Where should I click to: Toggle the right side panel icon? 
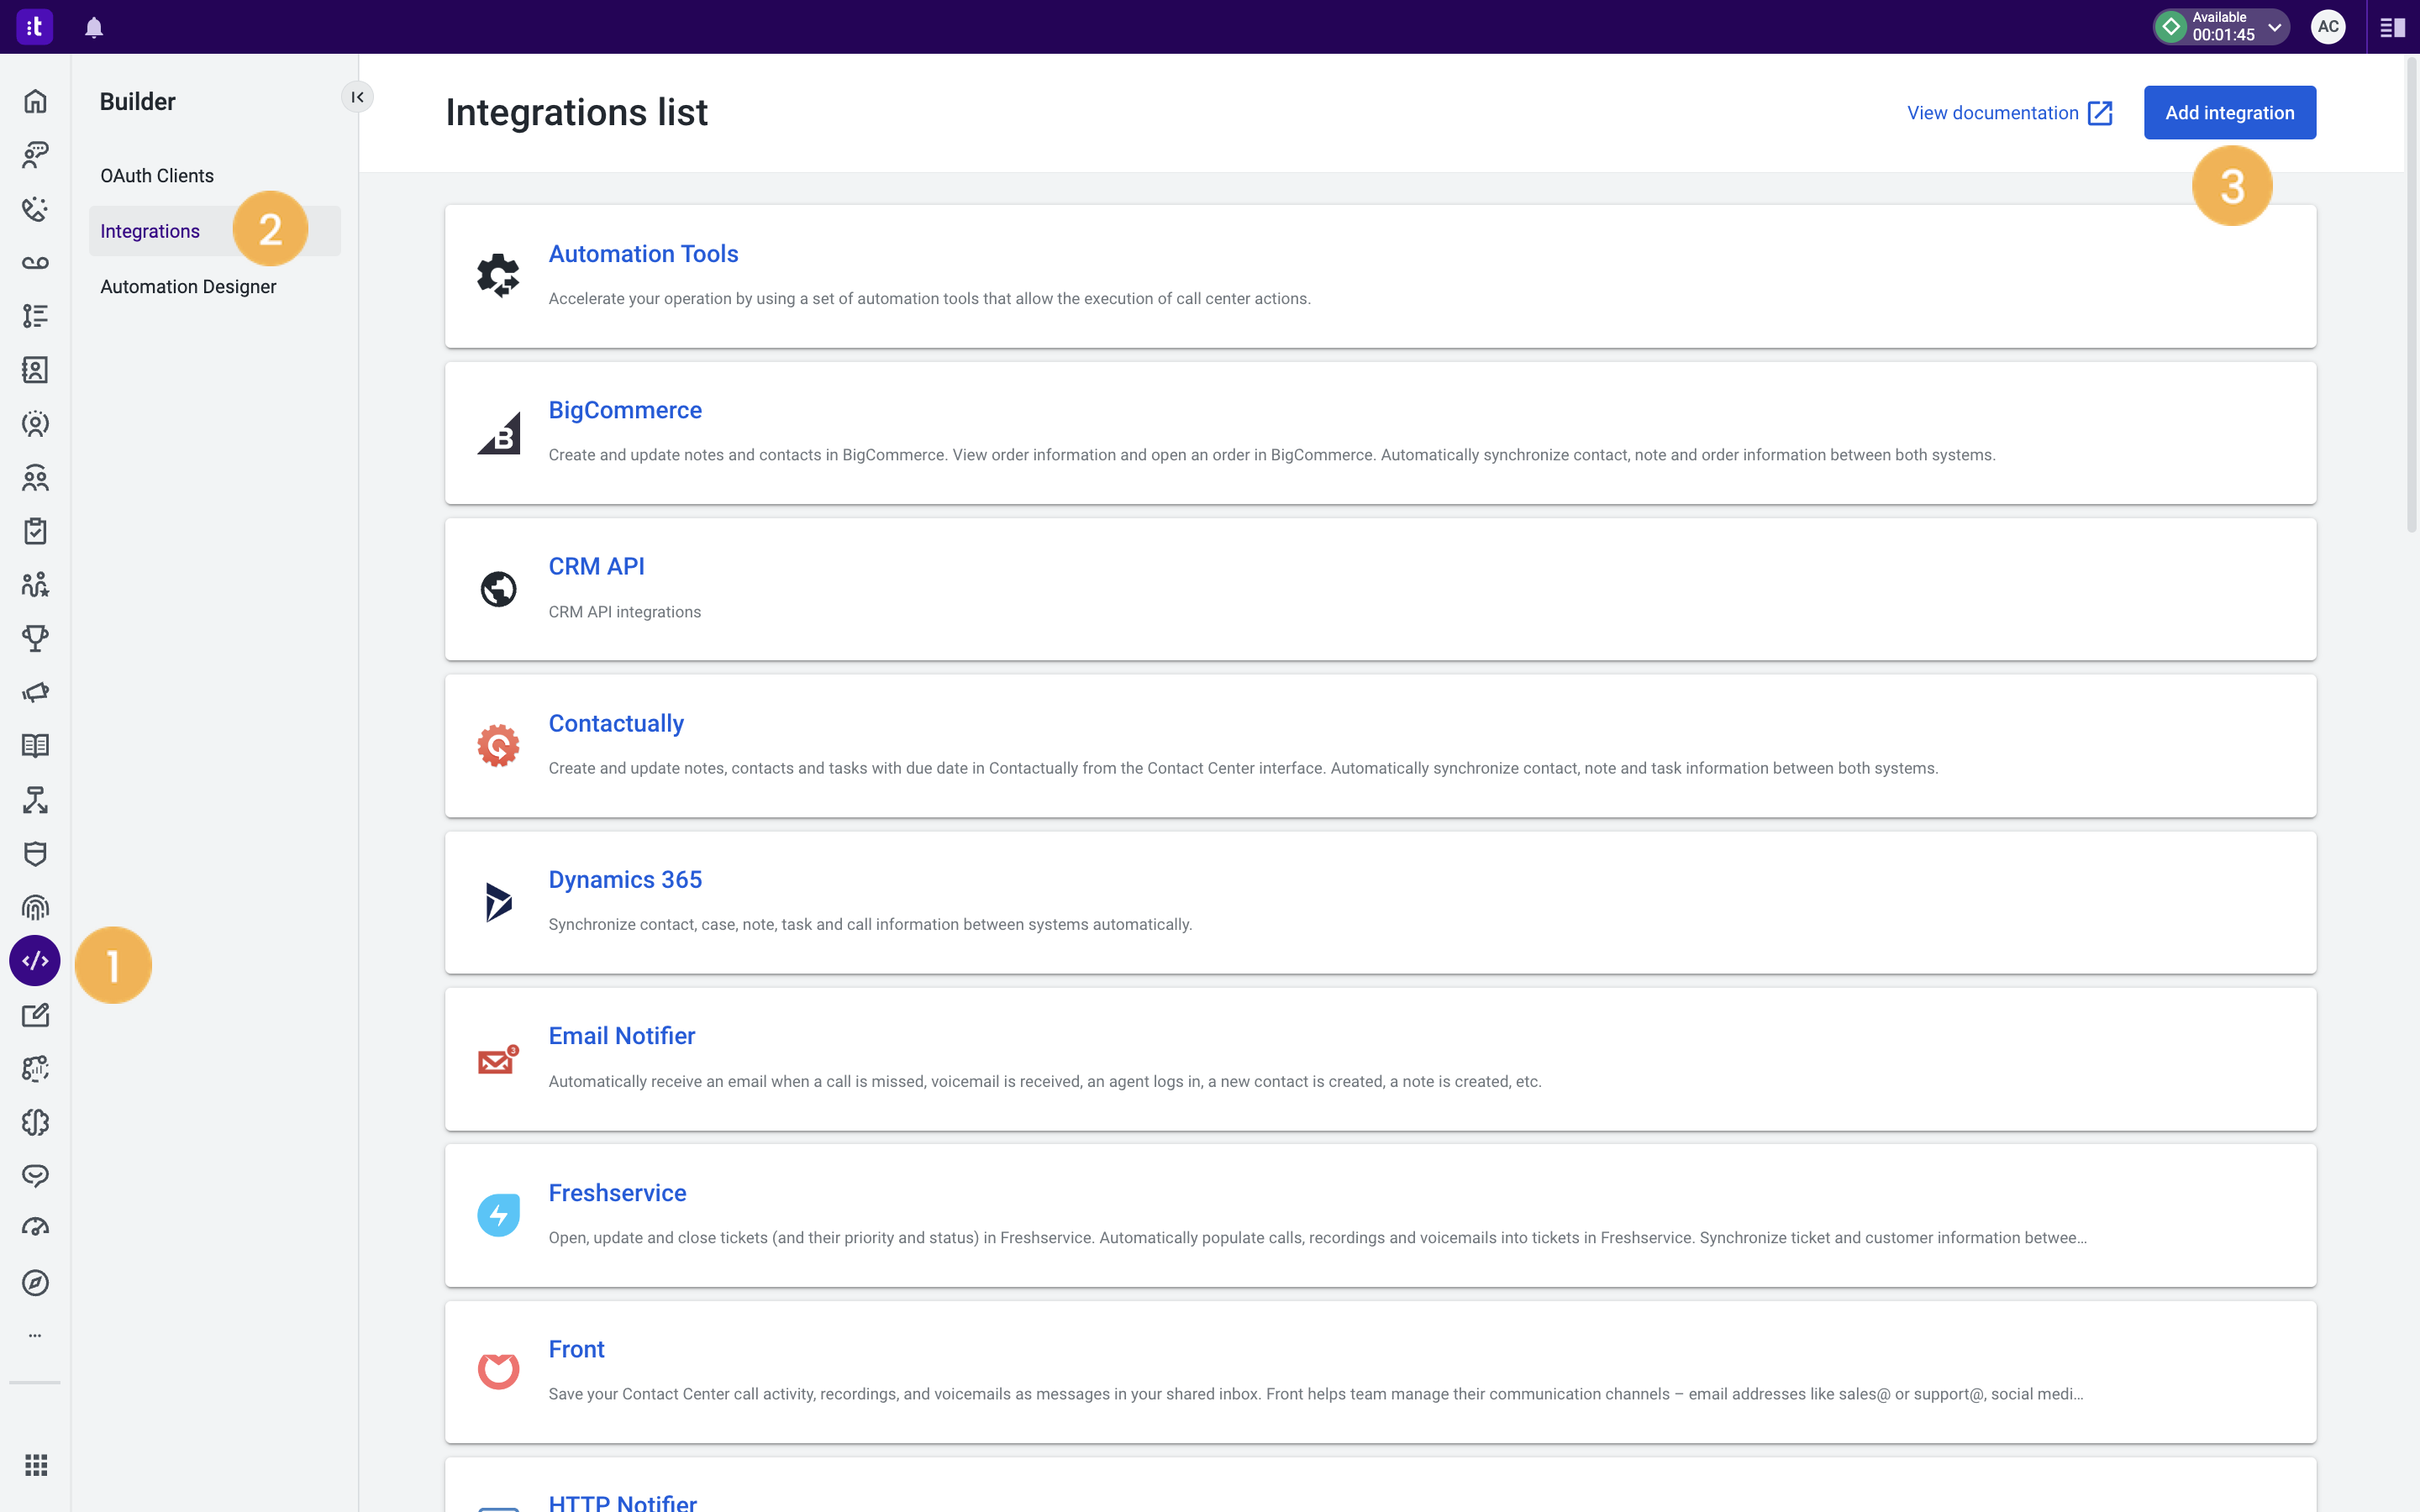pos(2392,27)
